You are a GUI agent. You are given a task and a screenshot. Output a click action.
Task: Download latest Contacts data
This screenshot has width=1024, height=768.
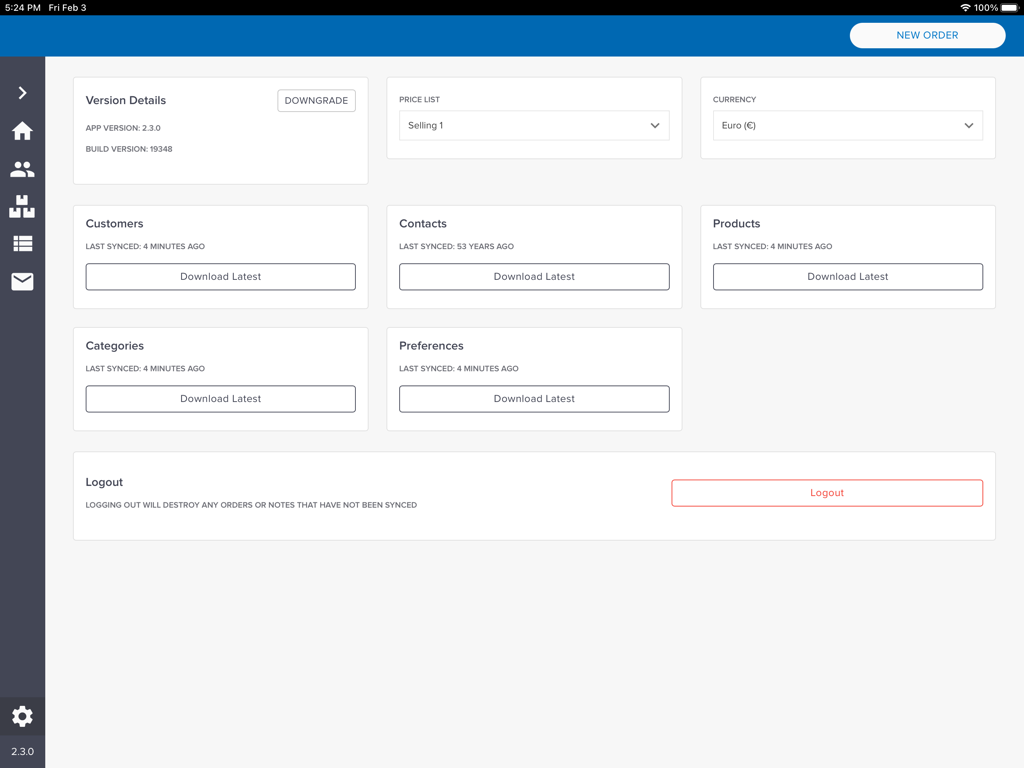point(534,276)
